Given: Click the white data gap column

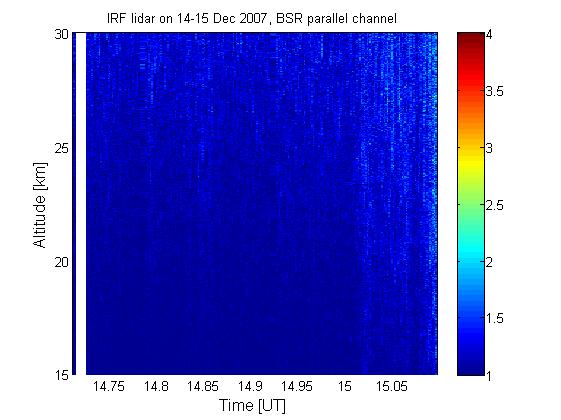Looking at the screenshot, I should [x=81, y=204].
